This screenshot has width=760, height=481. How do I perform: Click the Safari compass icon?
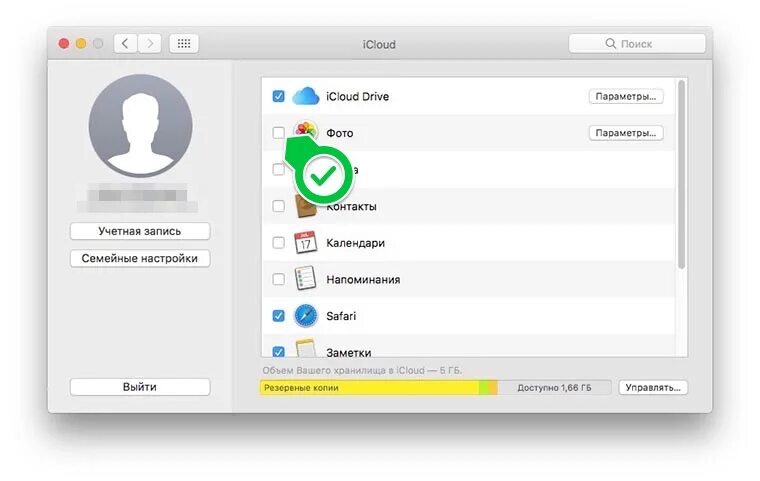[x=305, y=316]
